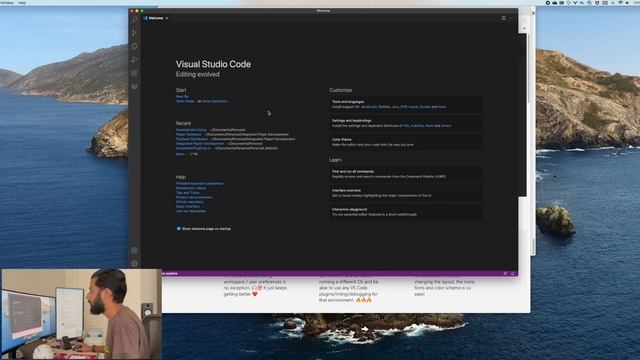Image resolution: width=640 pixels, height=360 pixels.
Task: Open the Tips and Tricks link
Action: point(188,193)
